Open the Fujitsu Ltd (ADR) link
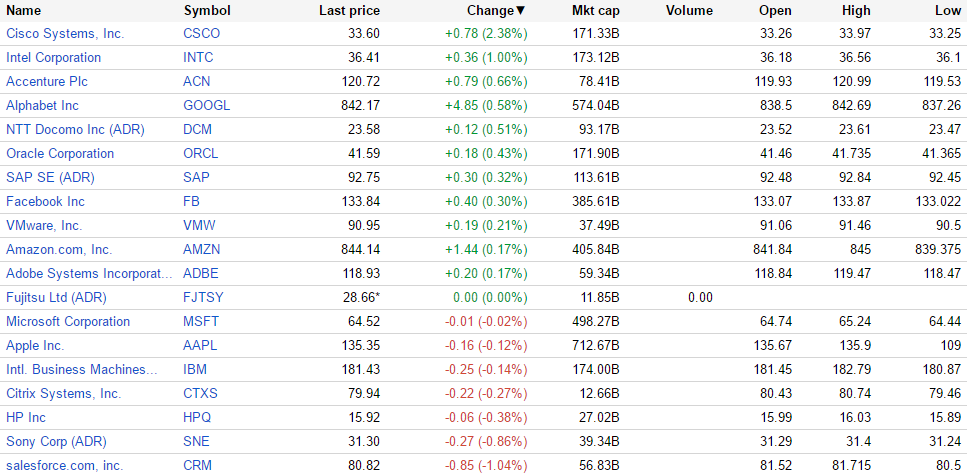 56,298
